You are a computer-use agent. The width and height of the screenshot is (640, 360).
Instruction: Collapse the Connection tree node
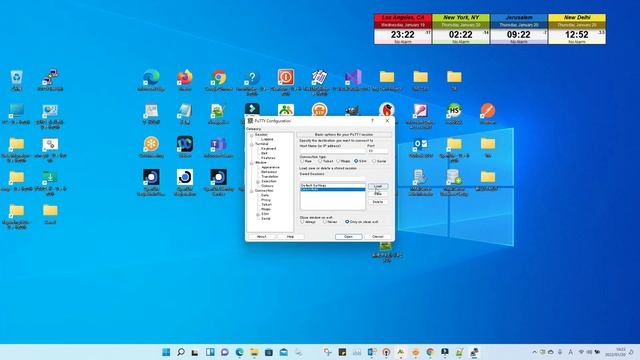click(x=251, y=191)
